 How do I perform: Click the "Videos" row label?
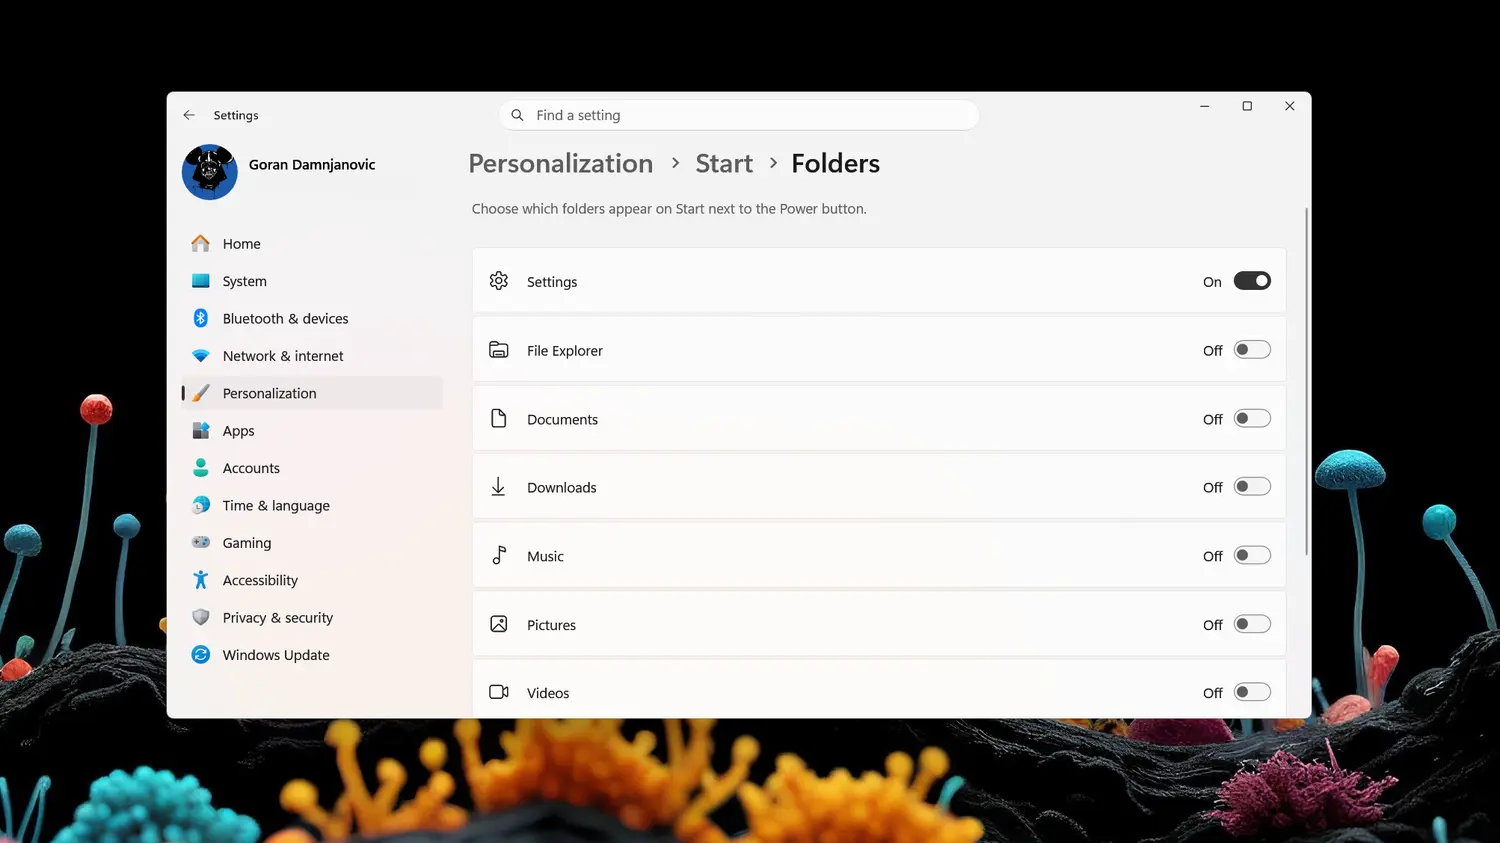pyautogui.click(x=548, y=693)
